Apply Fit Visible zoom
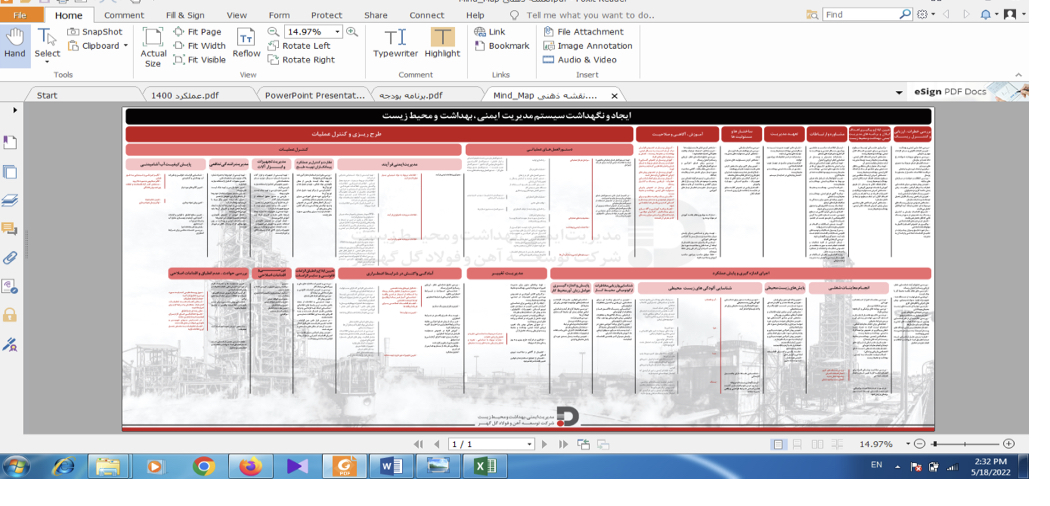Image resolution: width=1050 pixels, height=506 pixels. point(199,60)
